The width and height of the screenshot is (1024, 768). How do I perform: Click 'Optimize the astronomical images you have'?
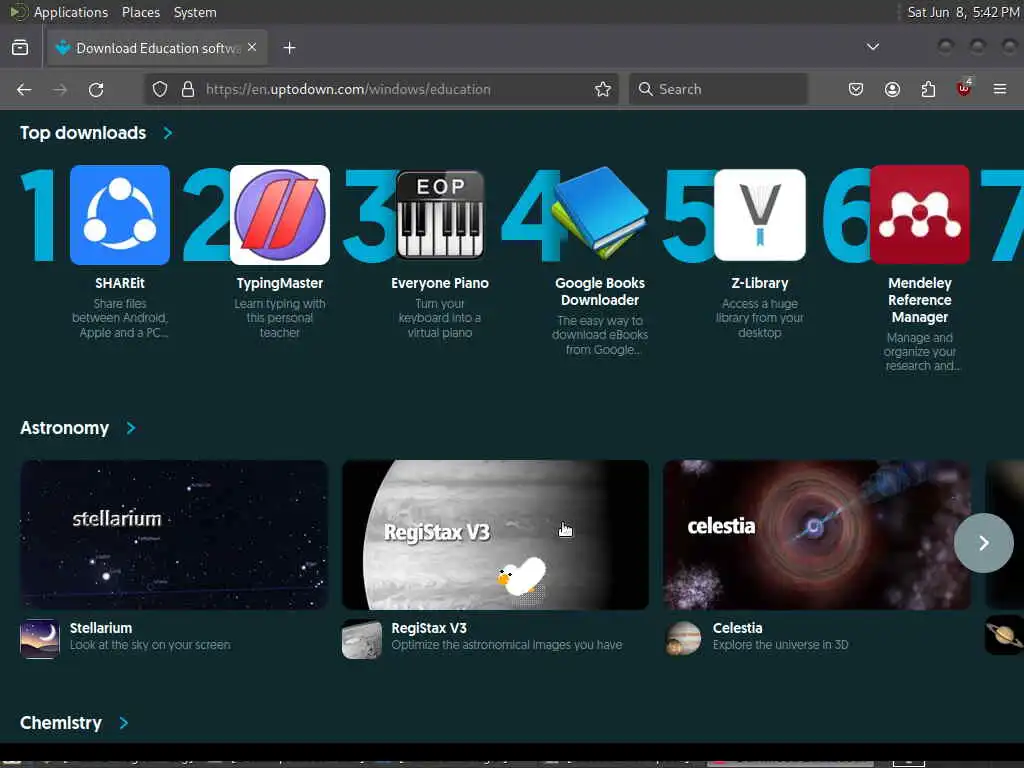[x=507, y=645]
